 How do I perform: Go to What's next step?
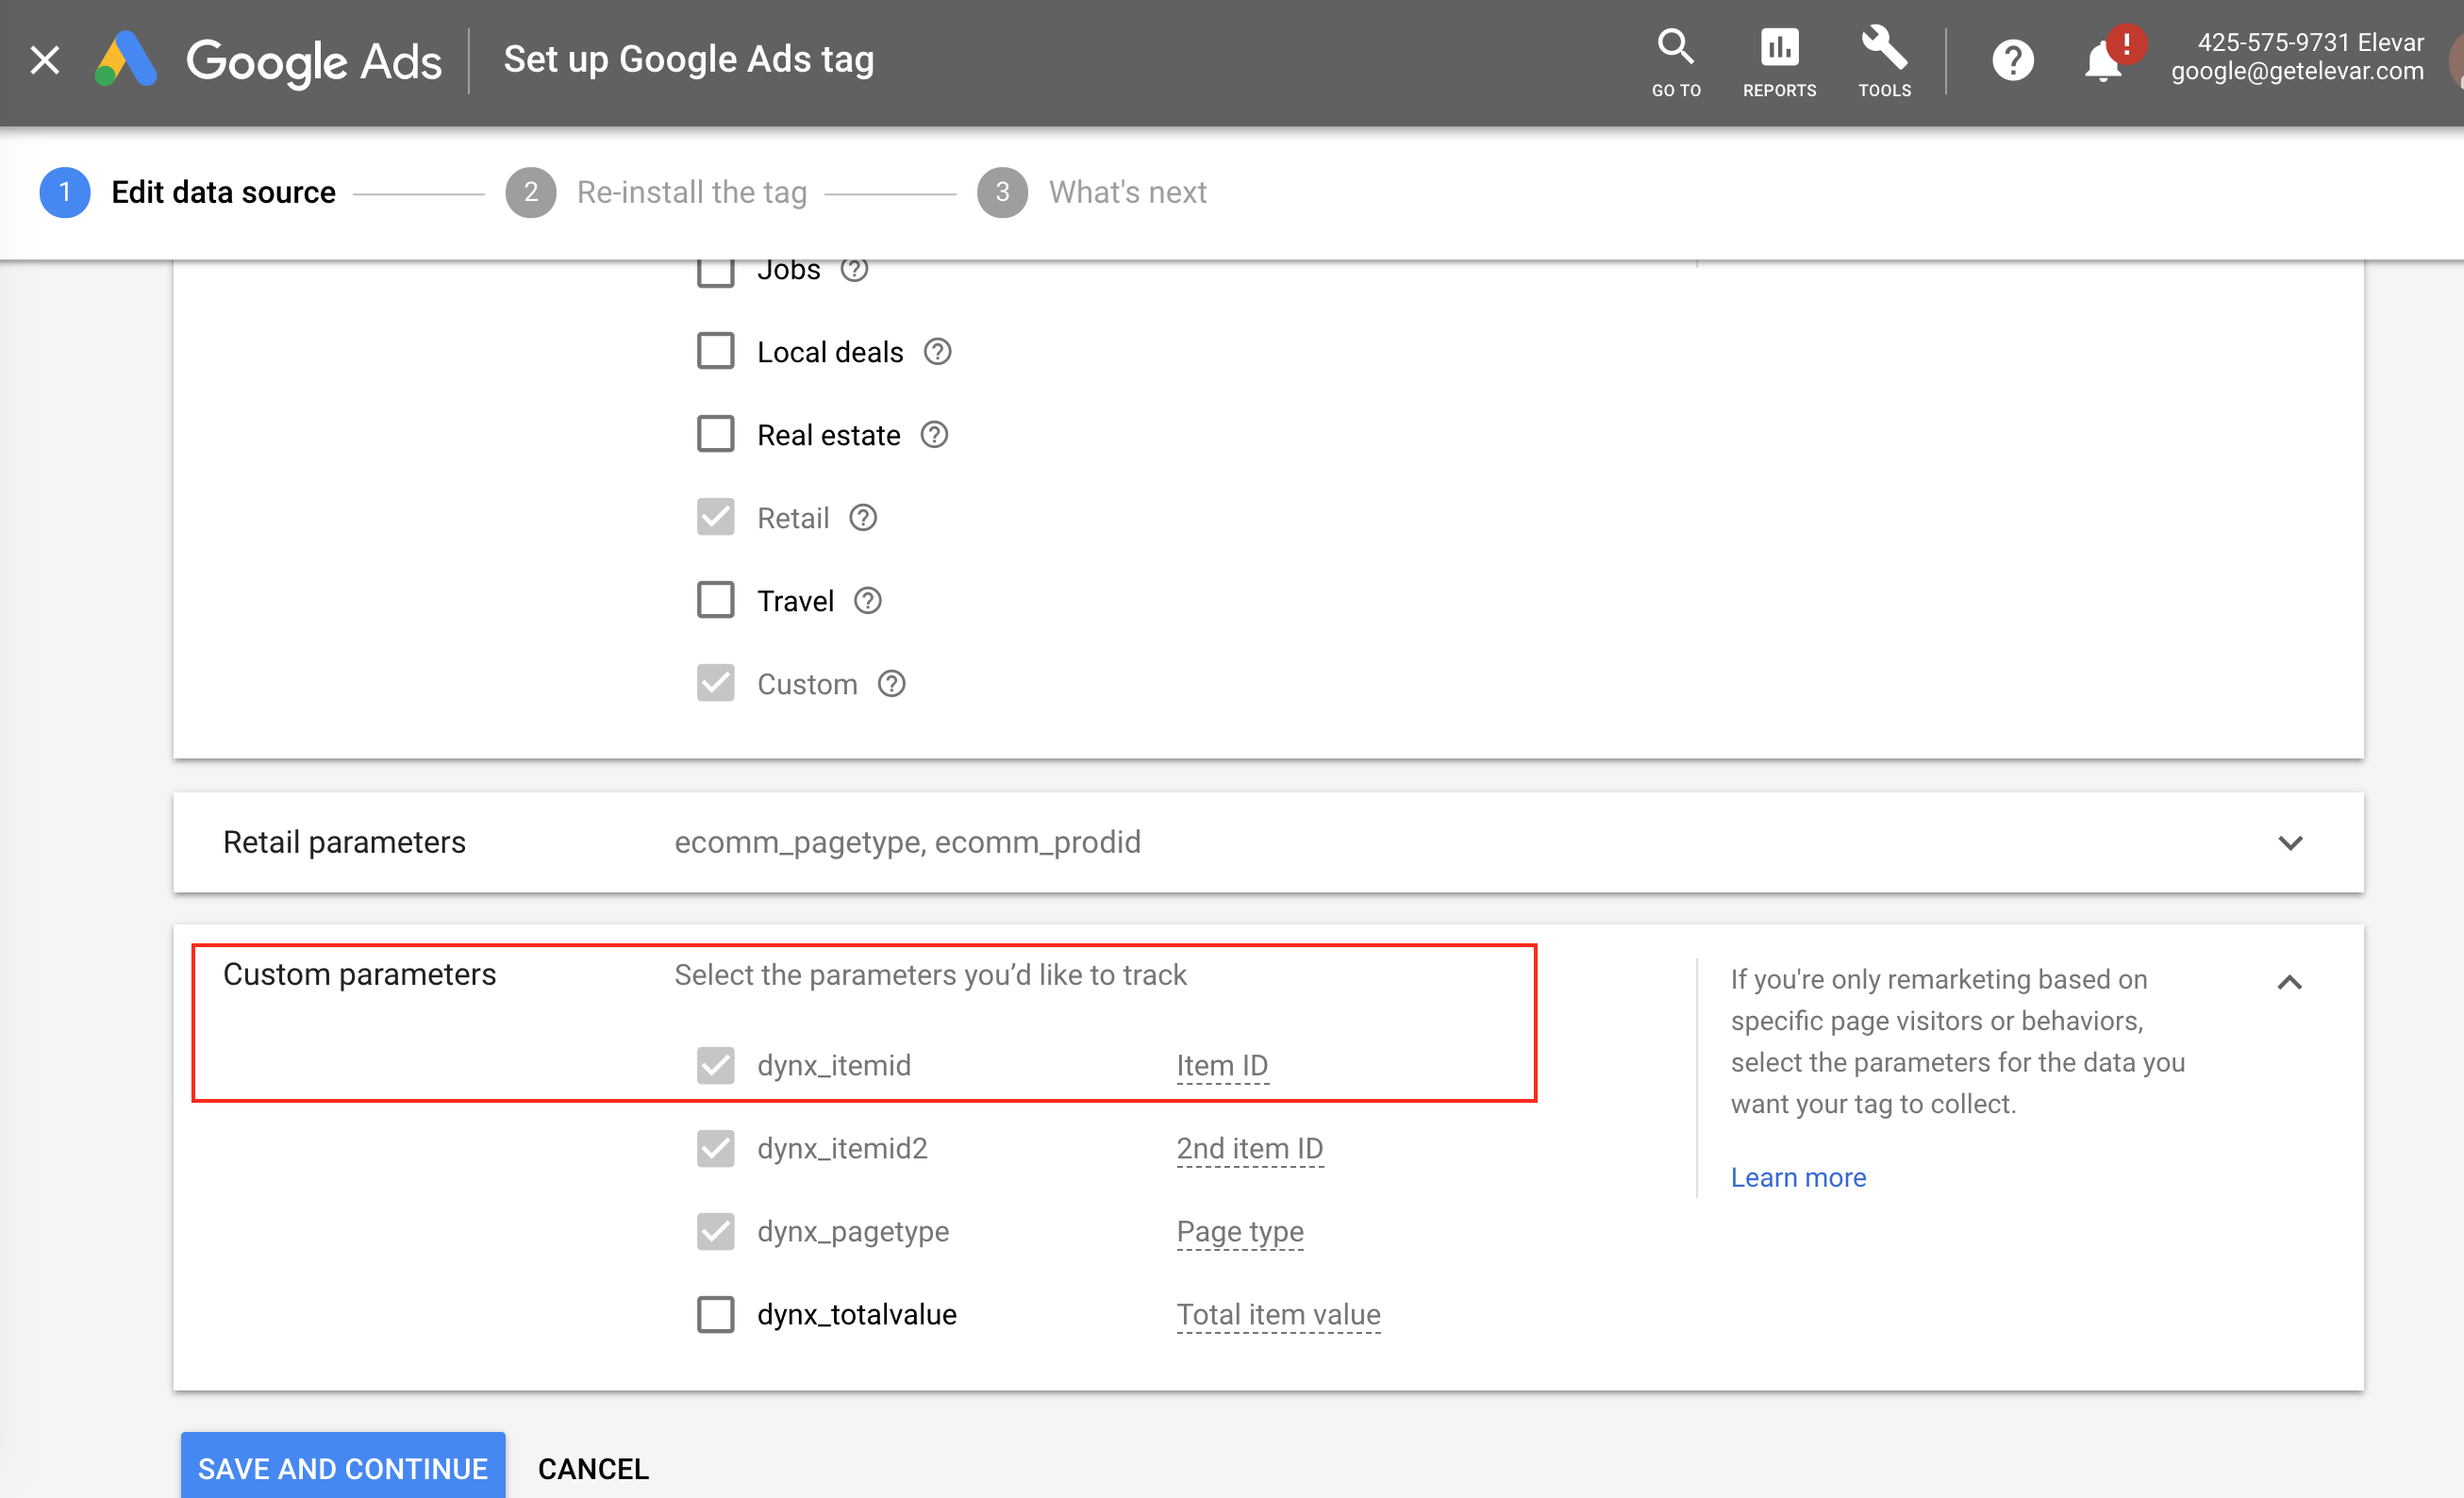coord(1126,192)
